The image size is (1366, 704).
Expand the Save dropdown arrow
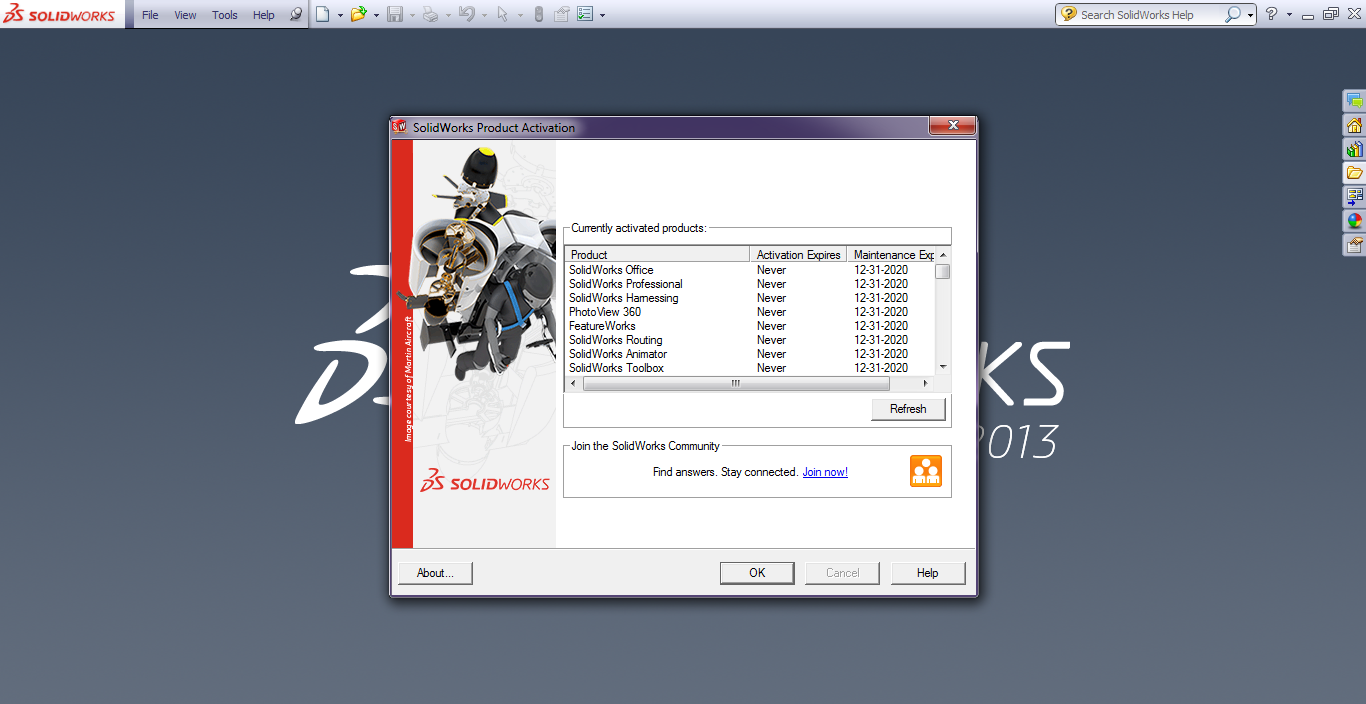412,15
